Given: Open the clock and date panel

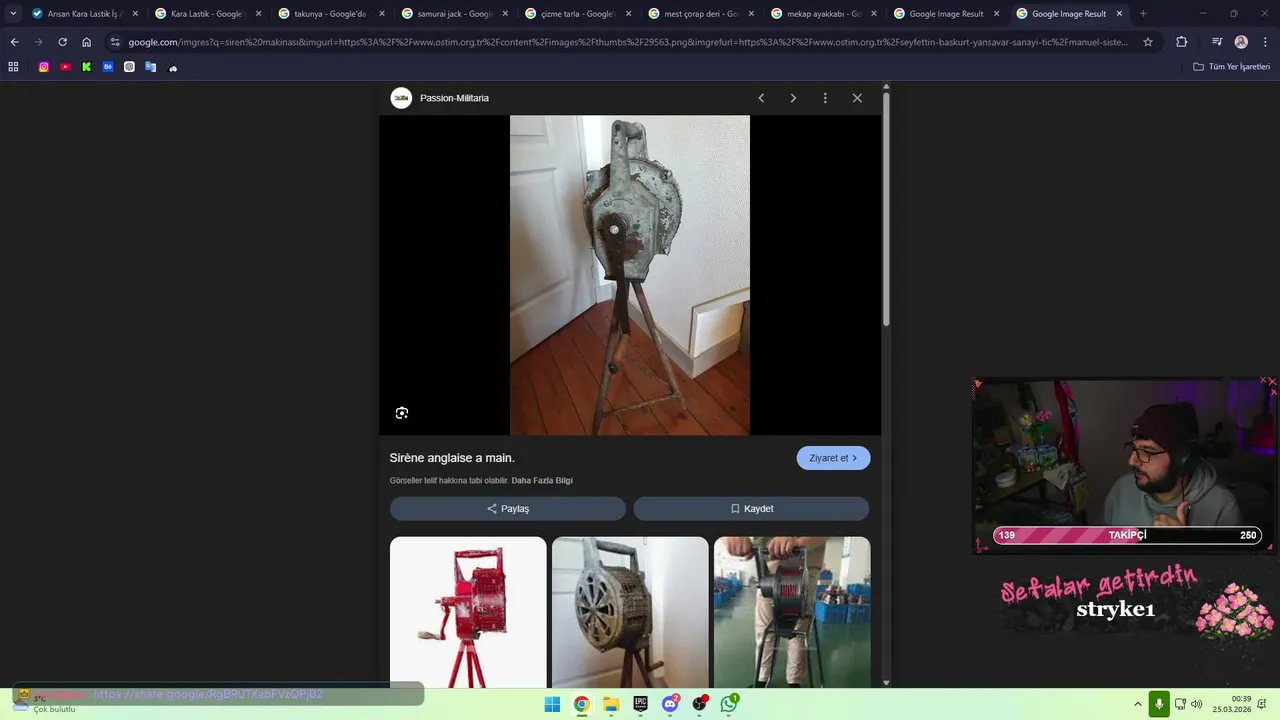Looking at the screenshot, I should [1232, 704].
